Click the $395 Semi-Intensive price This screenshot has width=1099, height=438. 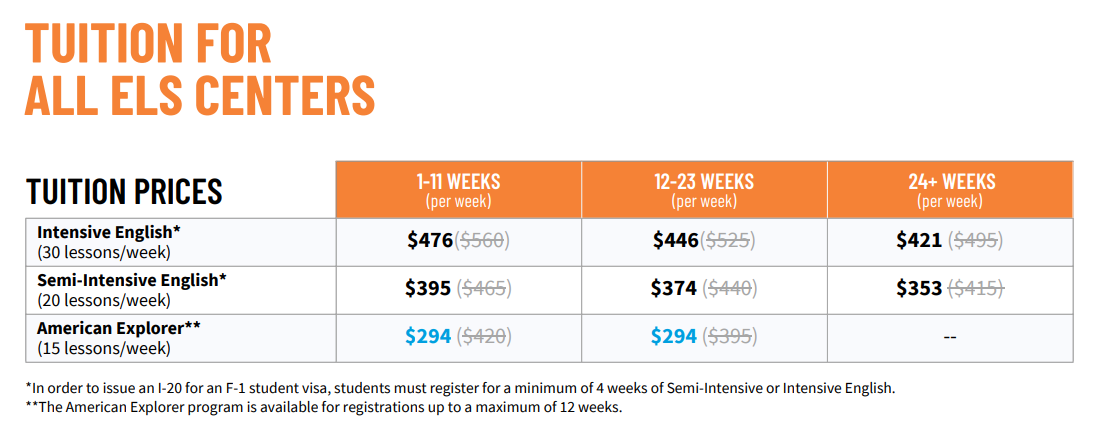[428, 288]
